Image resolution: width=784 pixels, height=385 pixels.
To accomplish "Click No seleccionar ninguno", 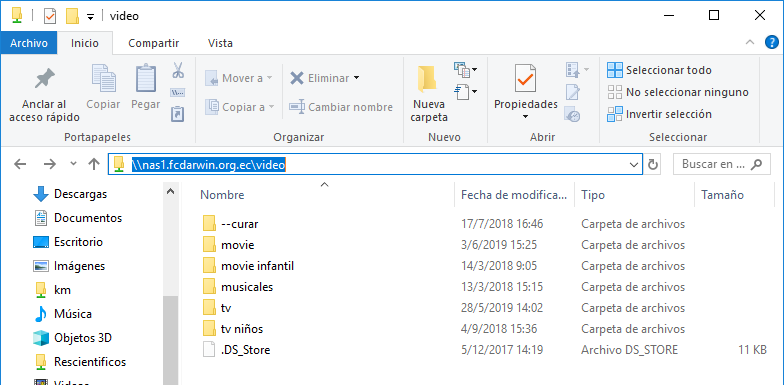I will (678, 92).
